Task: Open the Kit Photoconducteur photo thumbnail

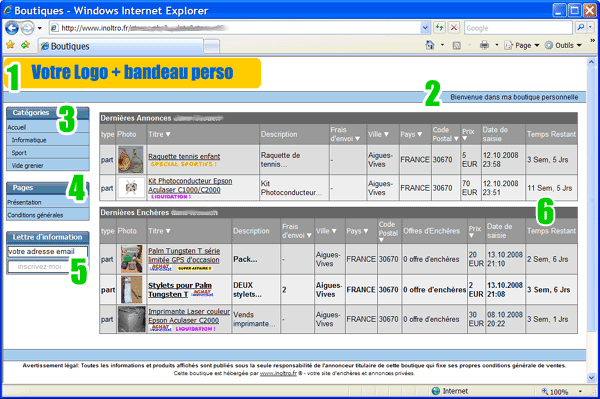Action: tap(131, 188)
